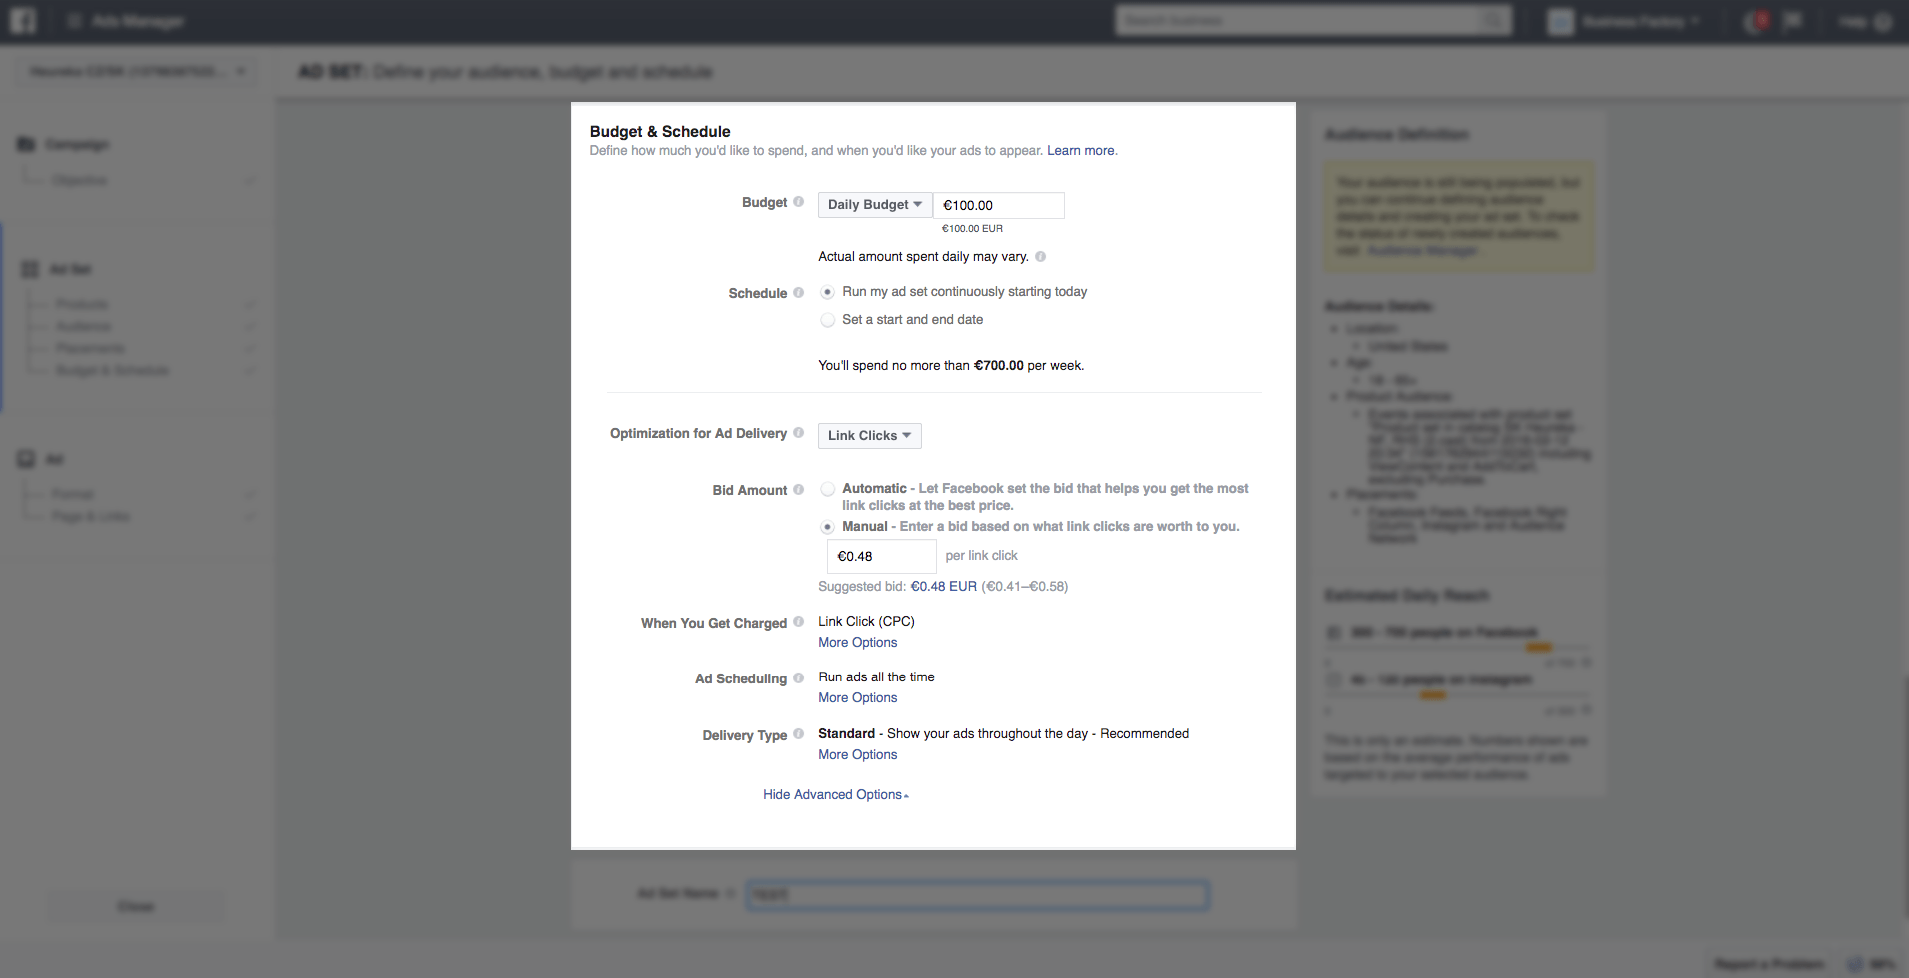
Task: Select 'Run my ad set continuously' radio button
Action: [x=827, y=292]
